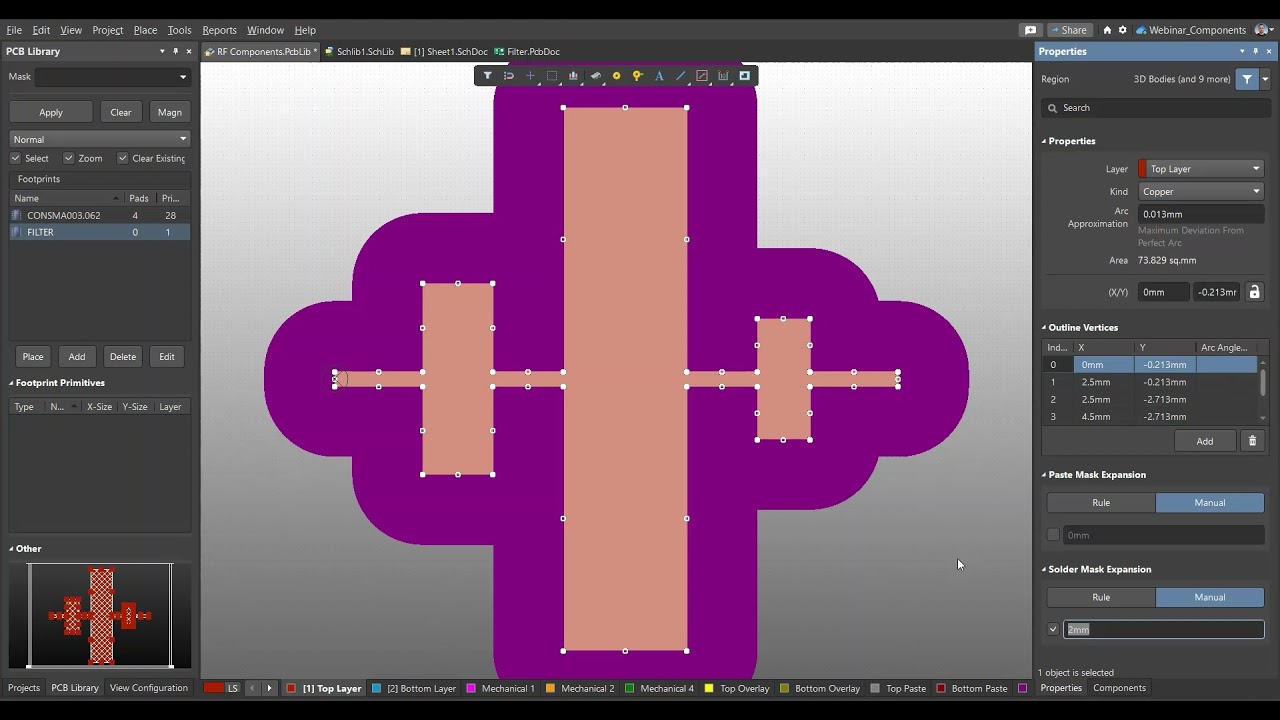Place a via from active bar
1280x720 pixels.
point(638,76)
